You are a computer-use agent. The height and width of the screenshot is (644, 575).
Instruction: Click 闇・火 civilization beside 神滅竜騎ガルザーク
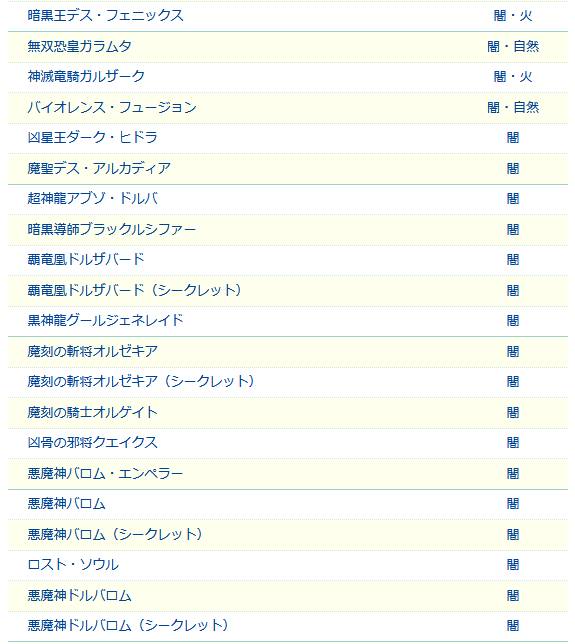513,76
